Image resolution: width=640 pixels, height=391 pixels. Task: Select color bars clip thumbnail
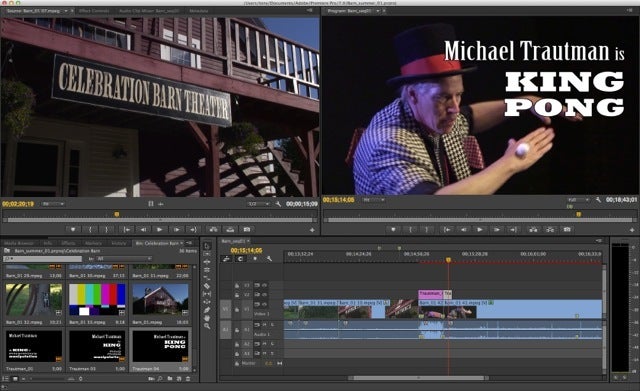[97, 300]
